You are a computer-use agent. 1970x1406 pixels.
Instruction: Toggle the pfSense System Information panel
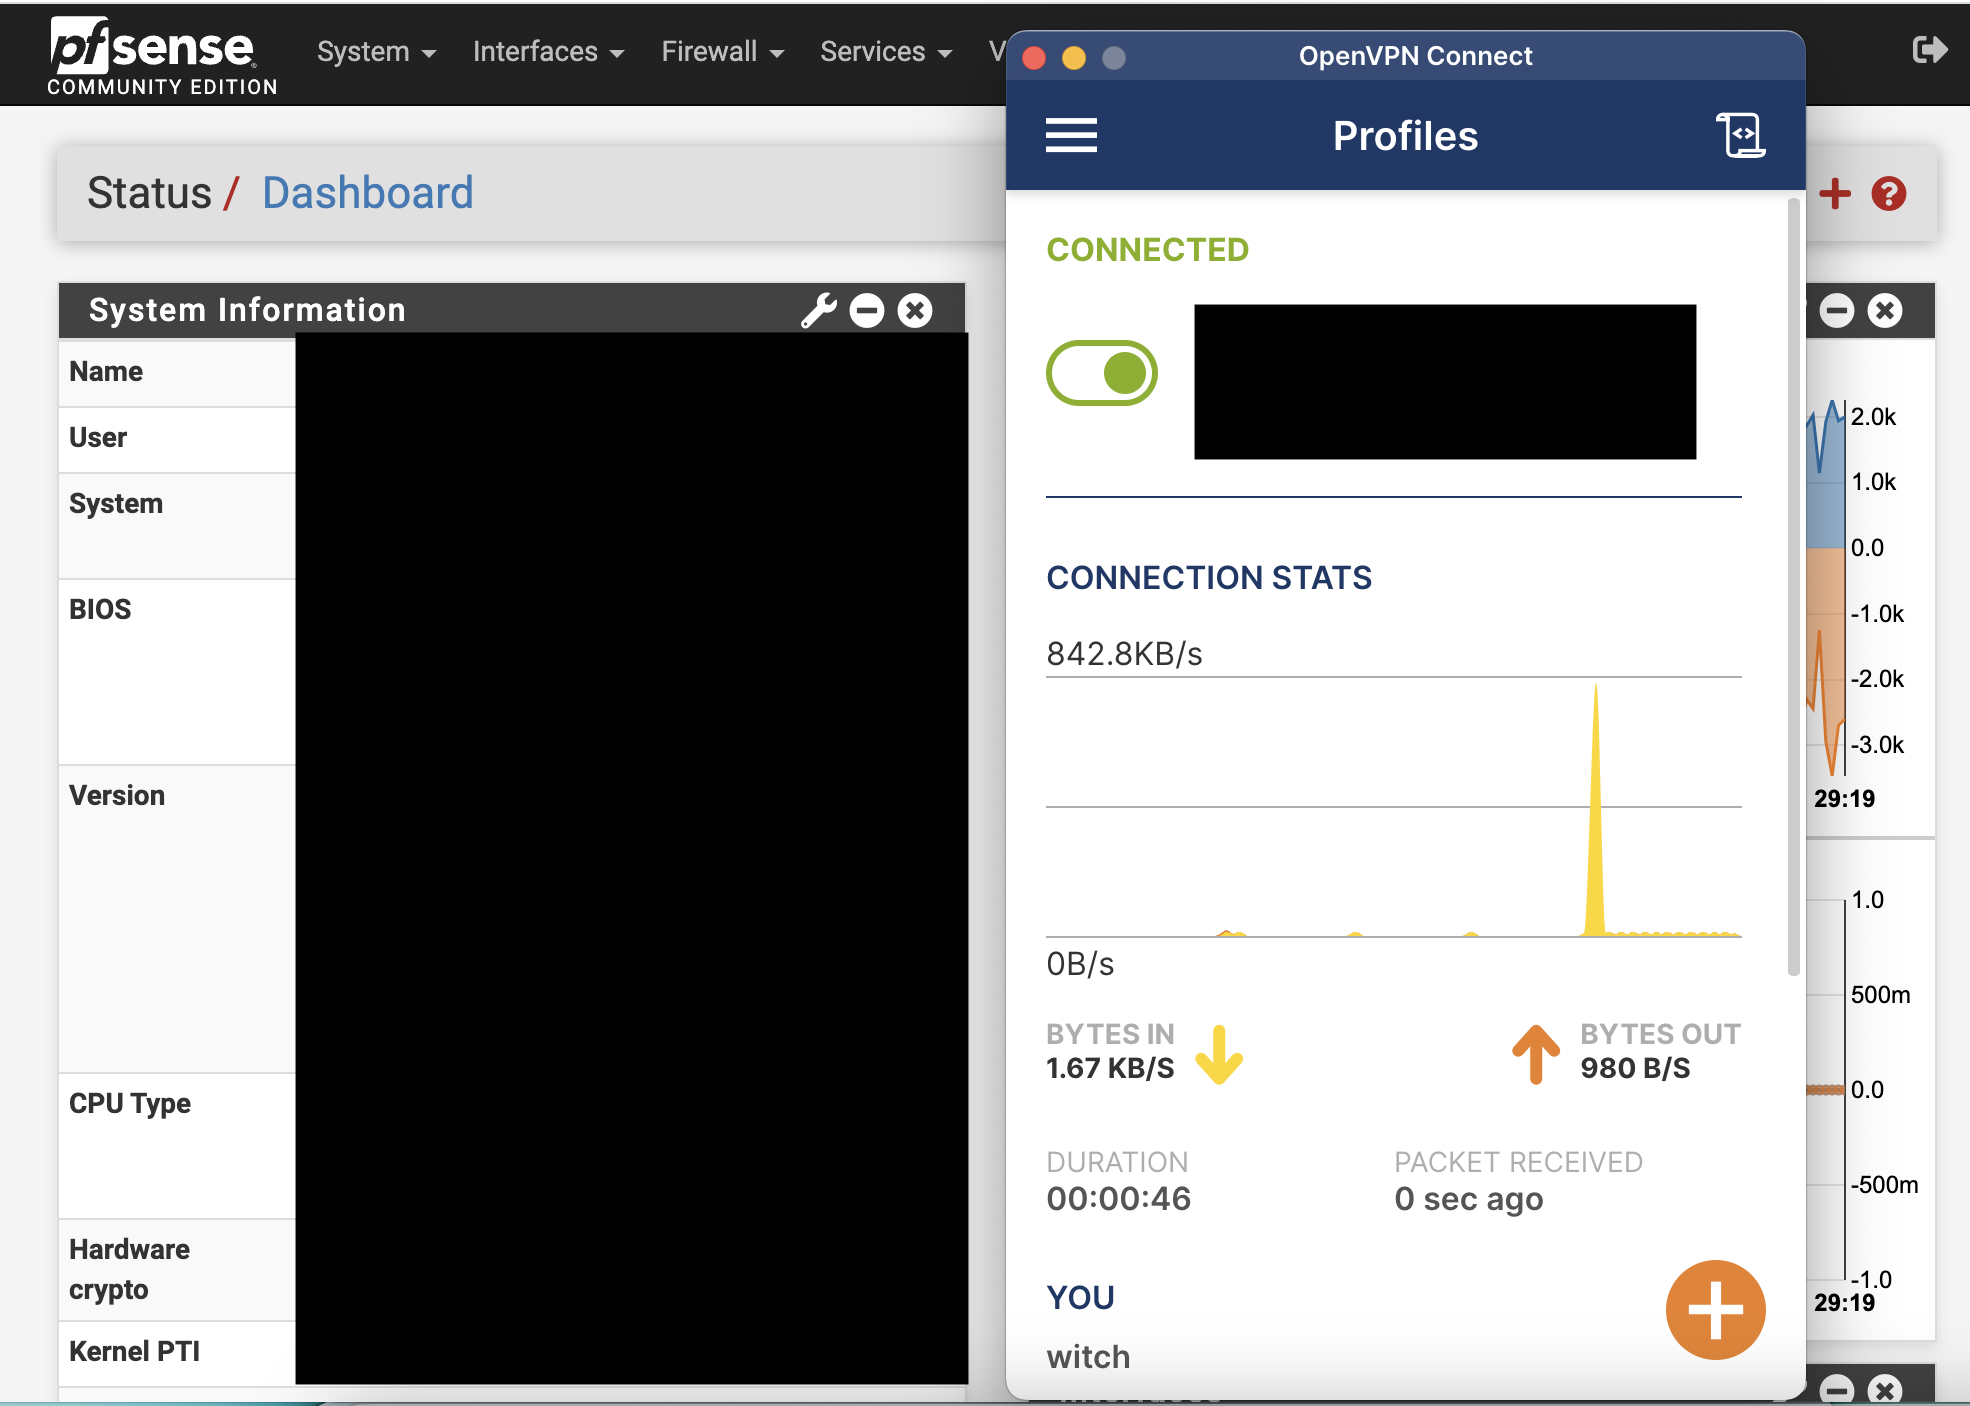point(867,309)
